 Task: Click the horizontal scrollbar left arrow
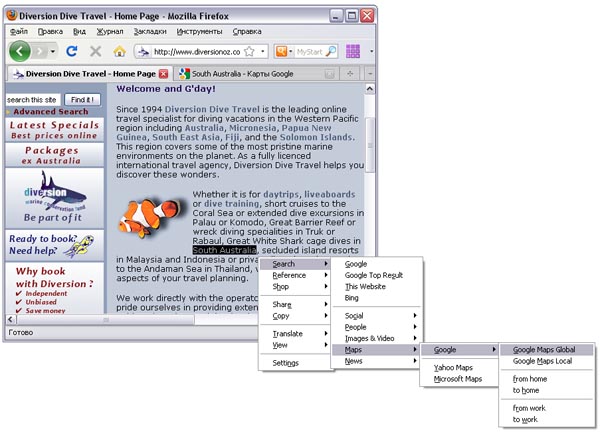11,320
